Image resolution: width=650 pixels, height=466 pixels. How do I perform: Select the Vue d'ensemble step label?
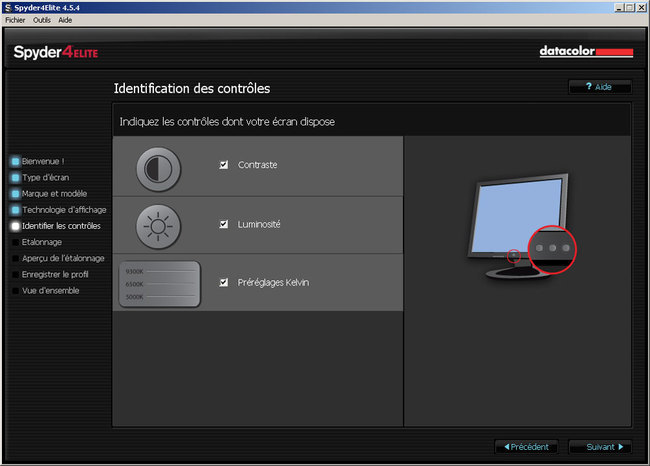(51, 291)
